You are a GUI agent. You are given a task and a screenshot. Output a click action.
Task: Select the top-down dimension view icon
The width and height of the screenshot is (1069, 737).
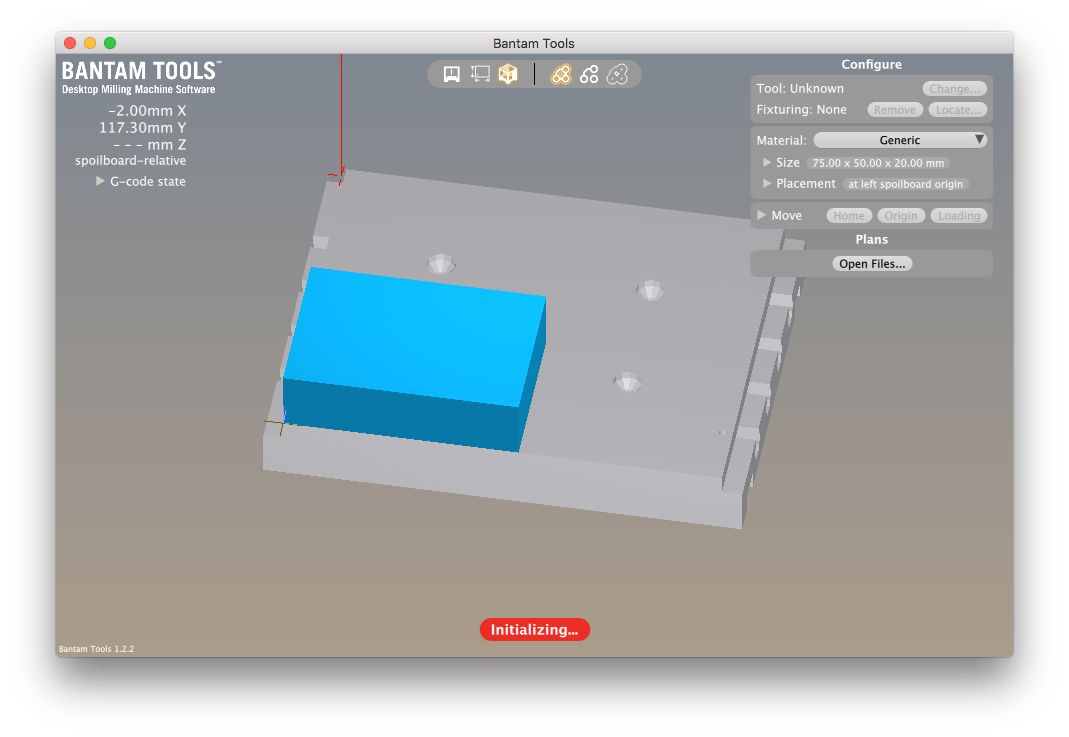tap(480, 74)
